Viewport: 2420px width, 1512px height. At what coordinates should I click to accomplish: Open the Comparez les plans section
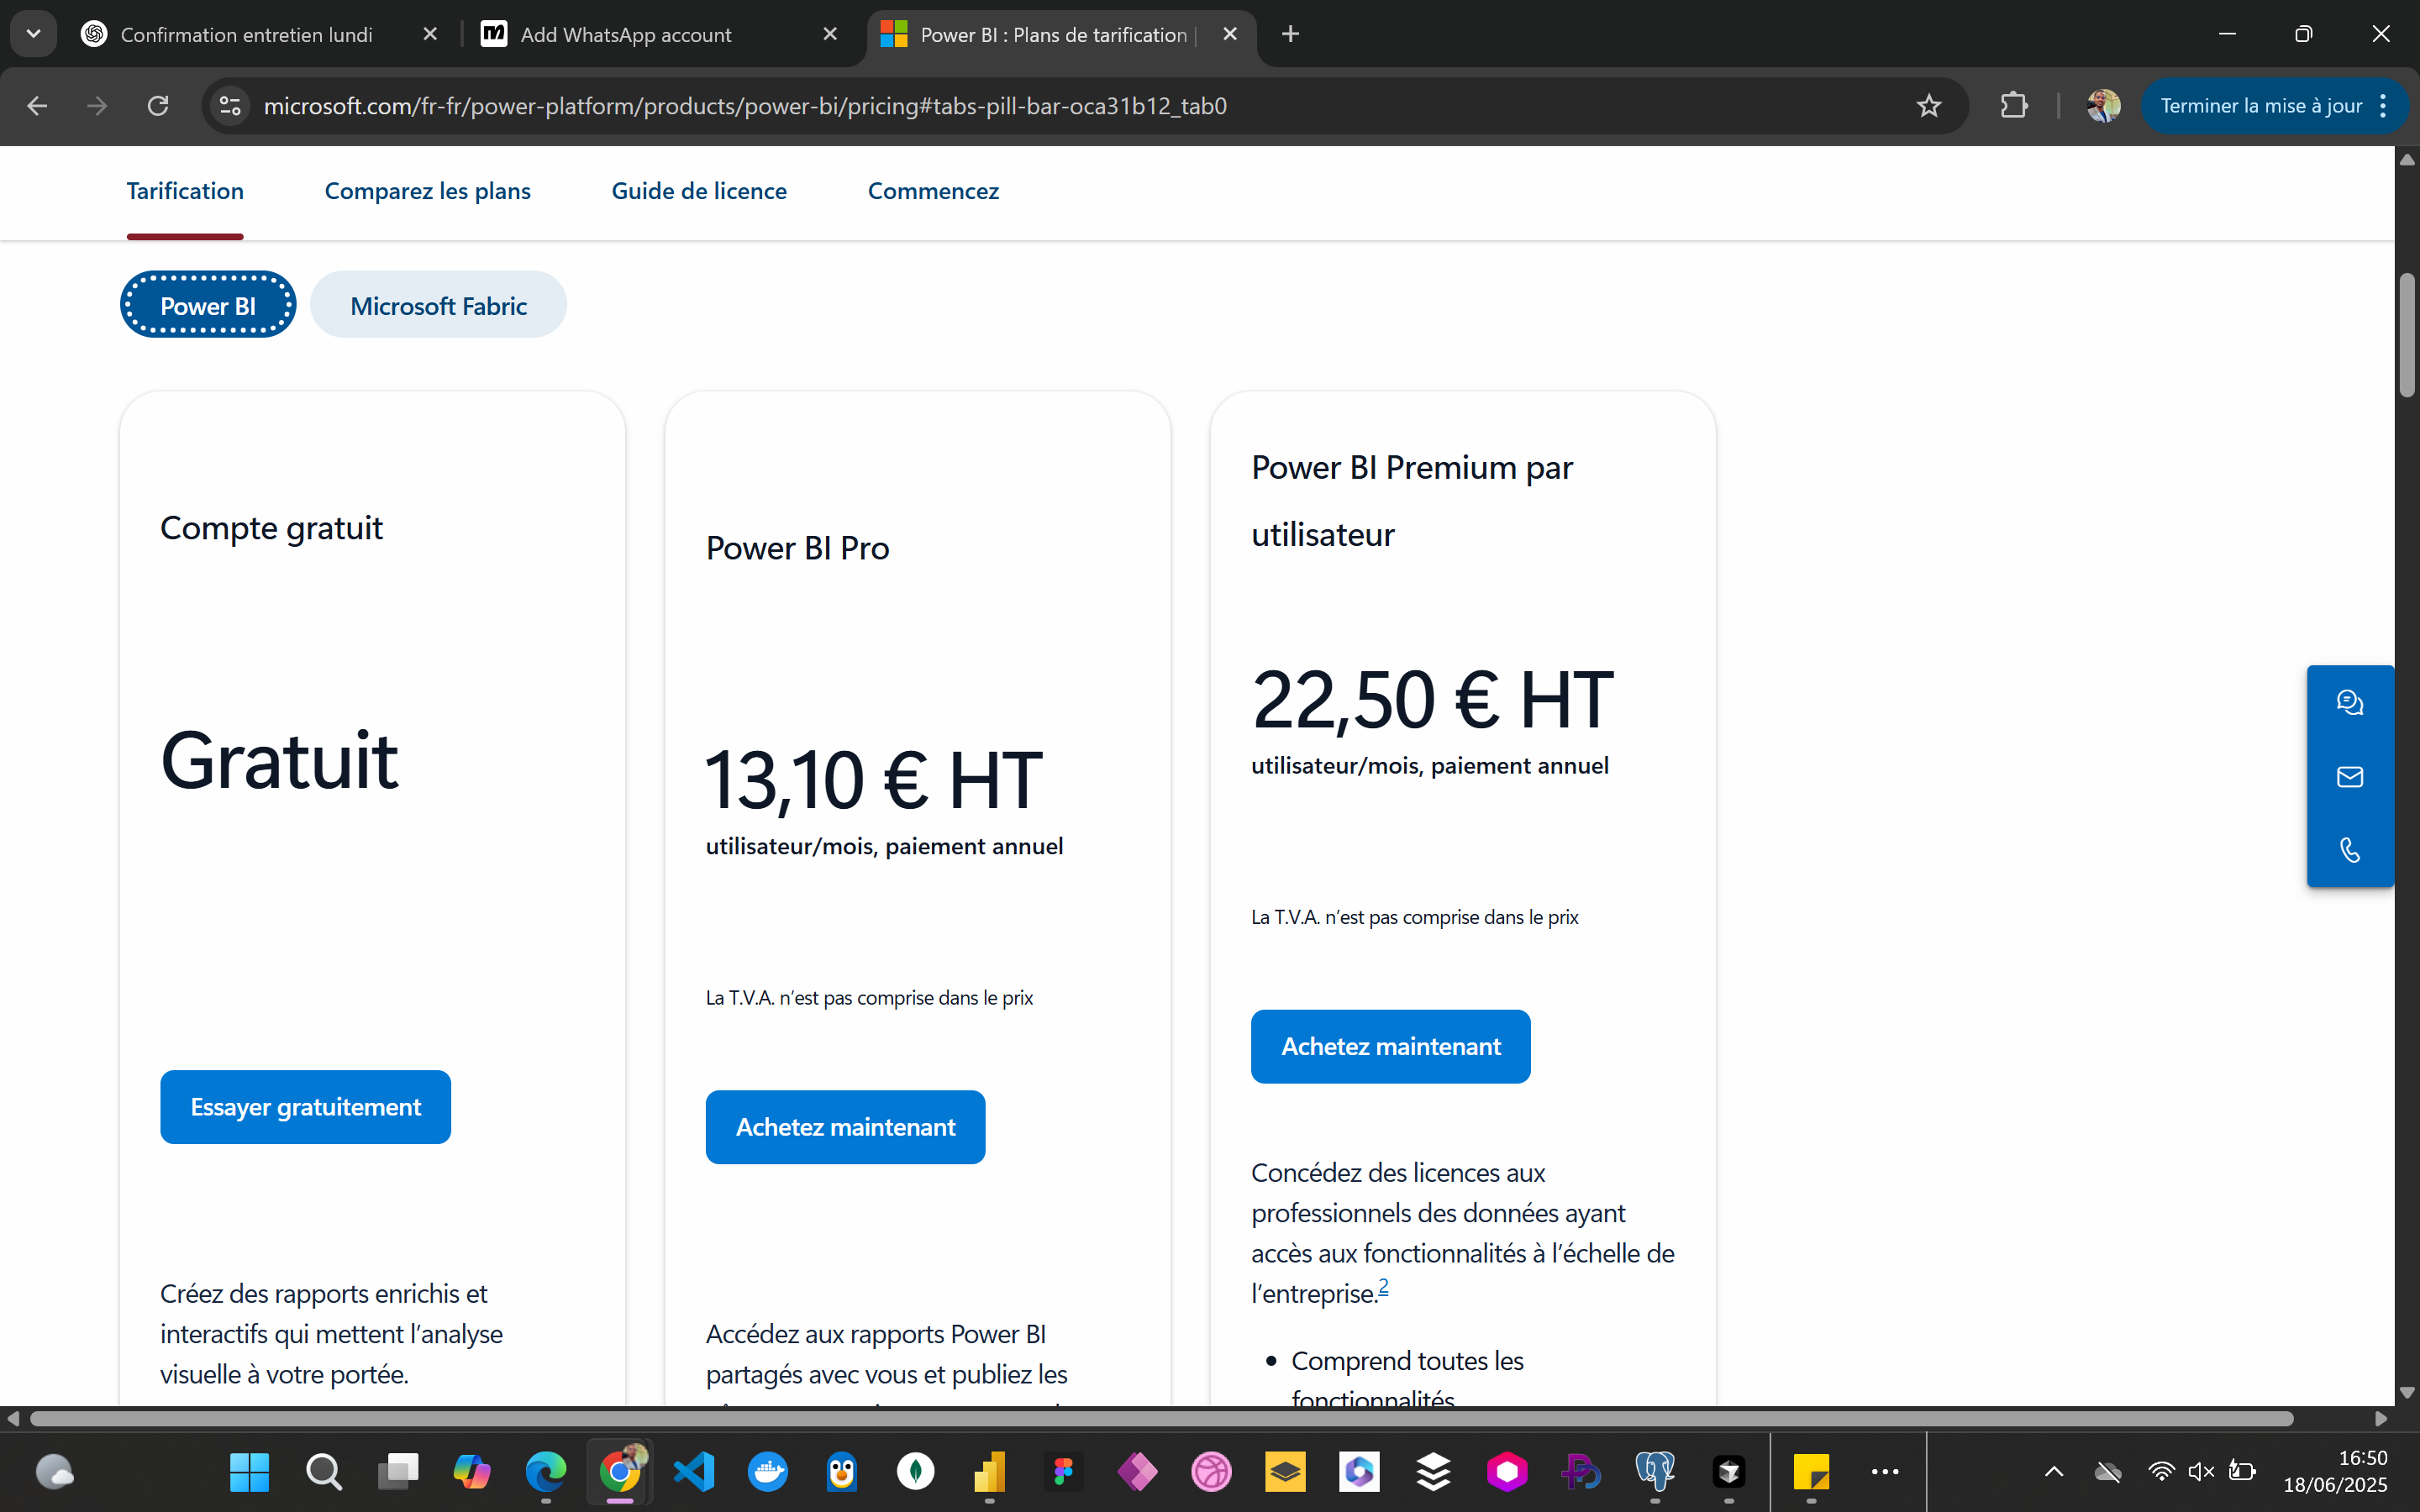[428, 191]
